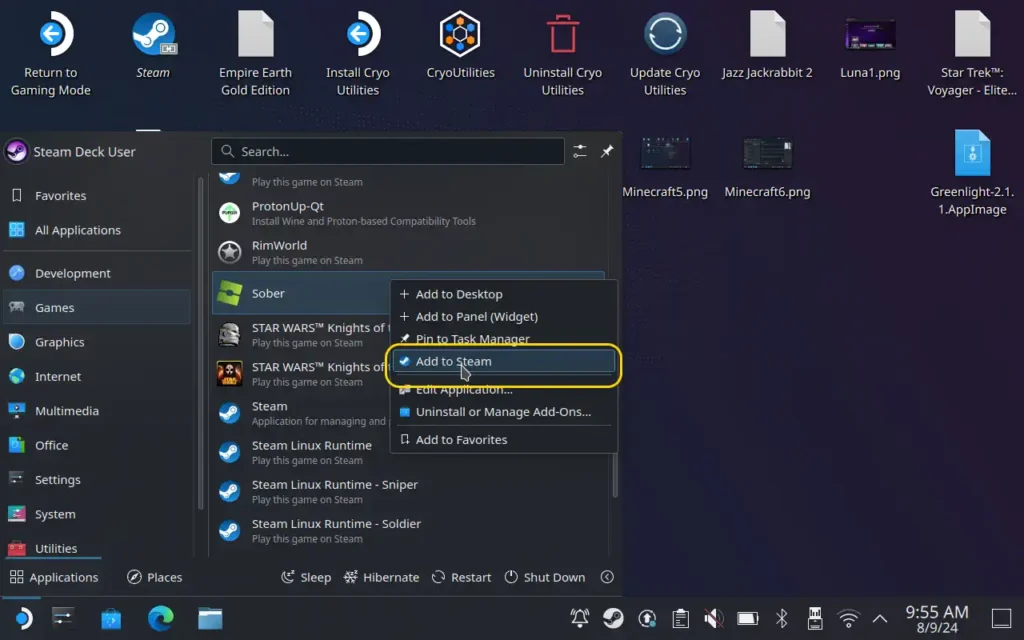The height and width of the screenshot is (640, 1024).
Task: Click the Restart button
Action: 461,577
